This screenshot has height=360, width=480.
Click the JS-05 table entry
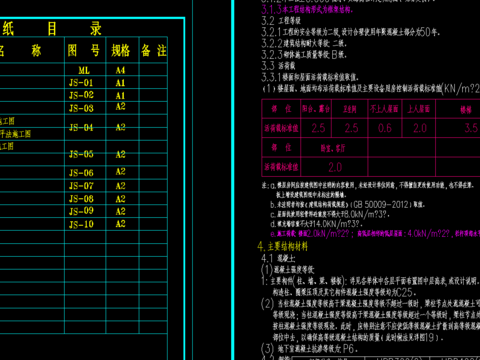click(81, 154)
